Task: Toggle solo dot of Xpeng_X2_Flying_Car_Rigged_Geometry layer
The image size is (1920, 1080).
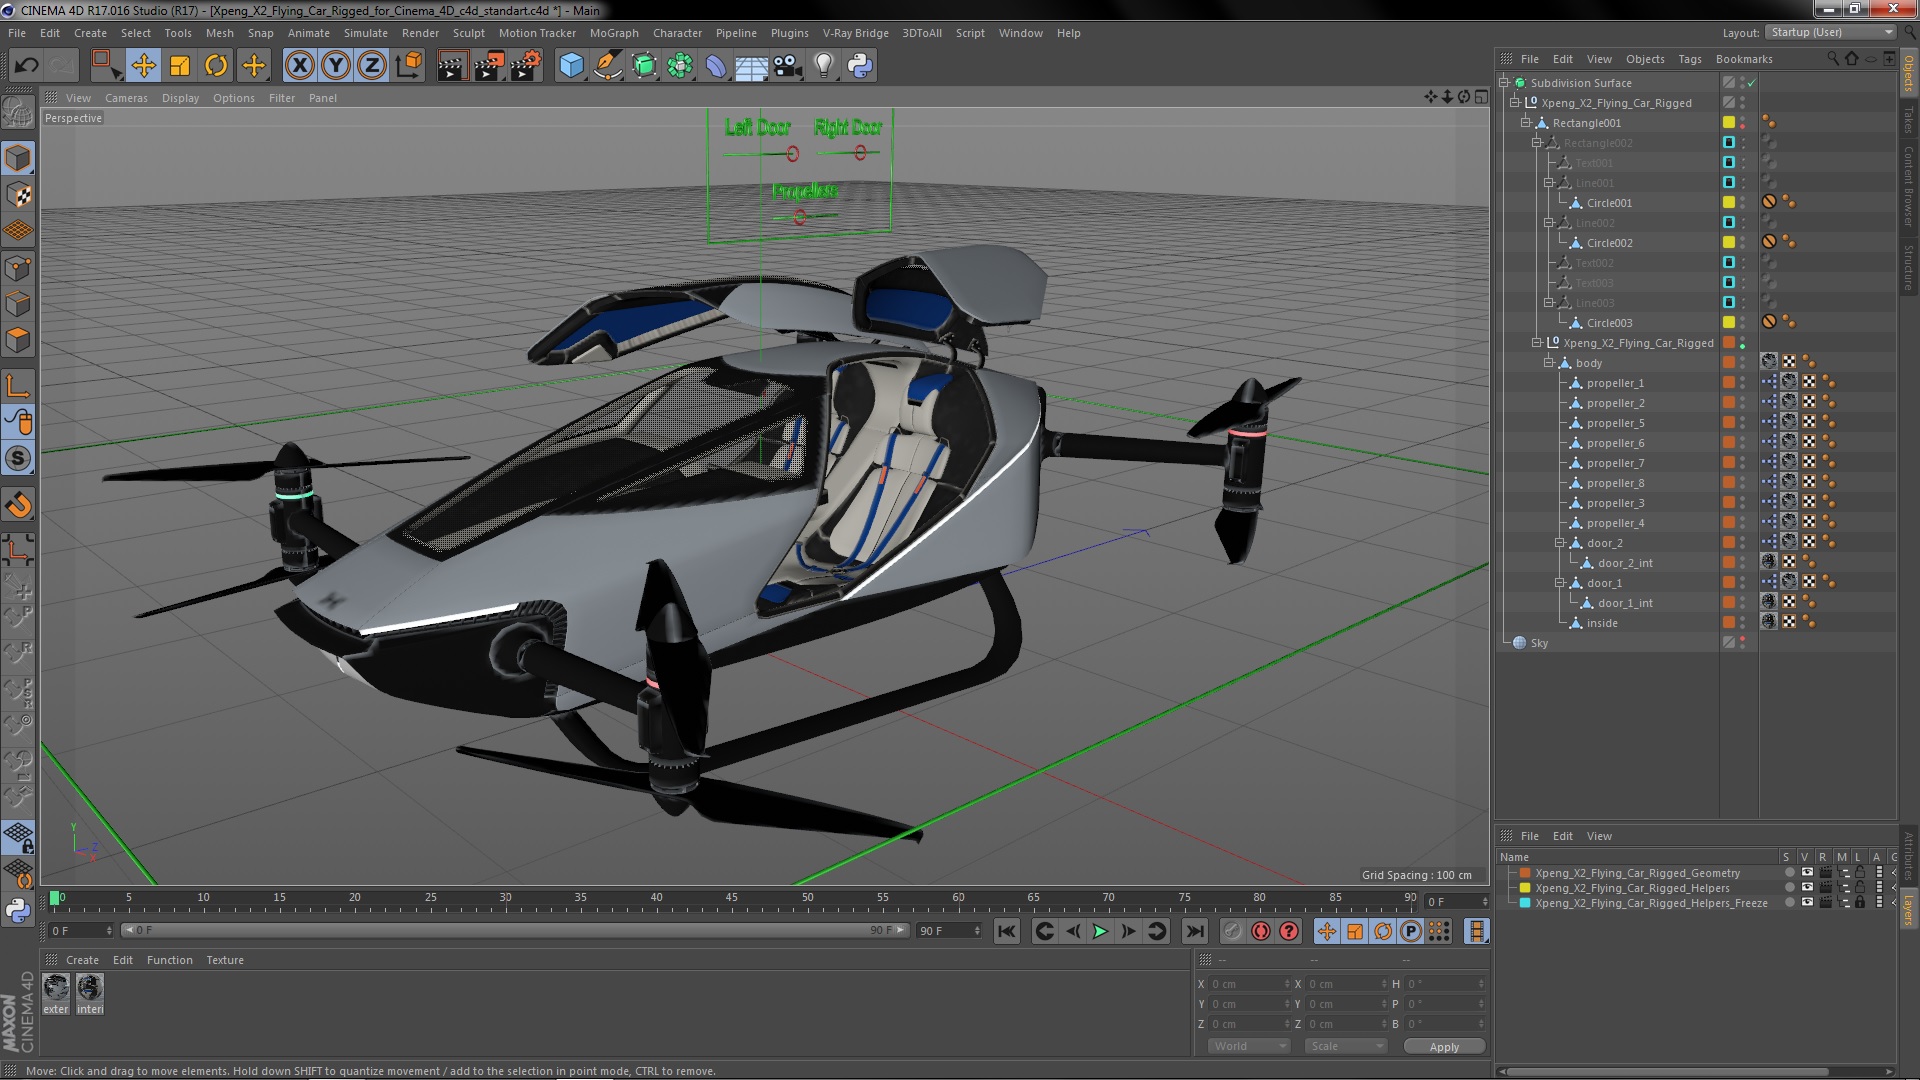Action: point(1789,873)
